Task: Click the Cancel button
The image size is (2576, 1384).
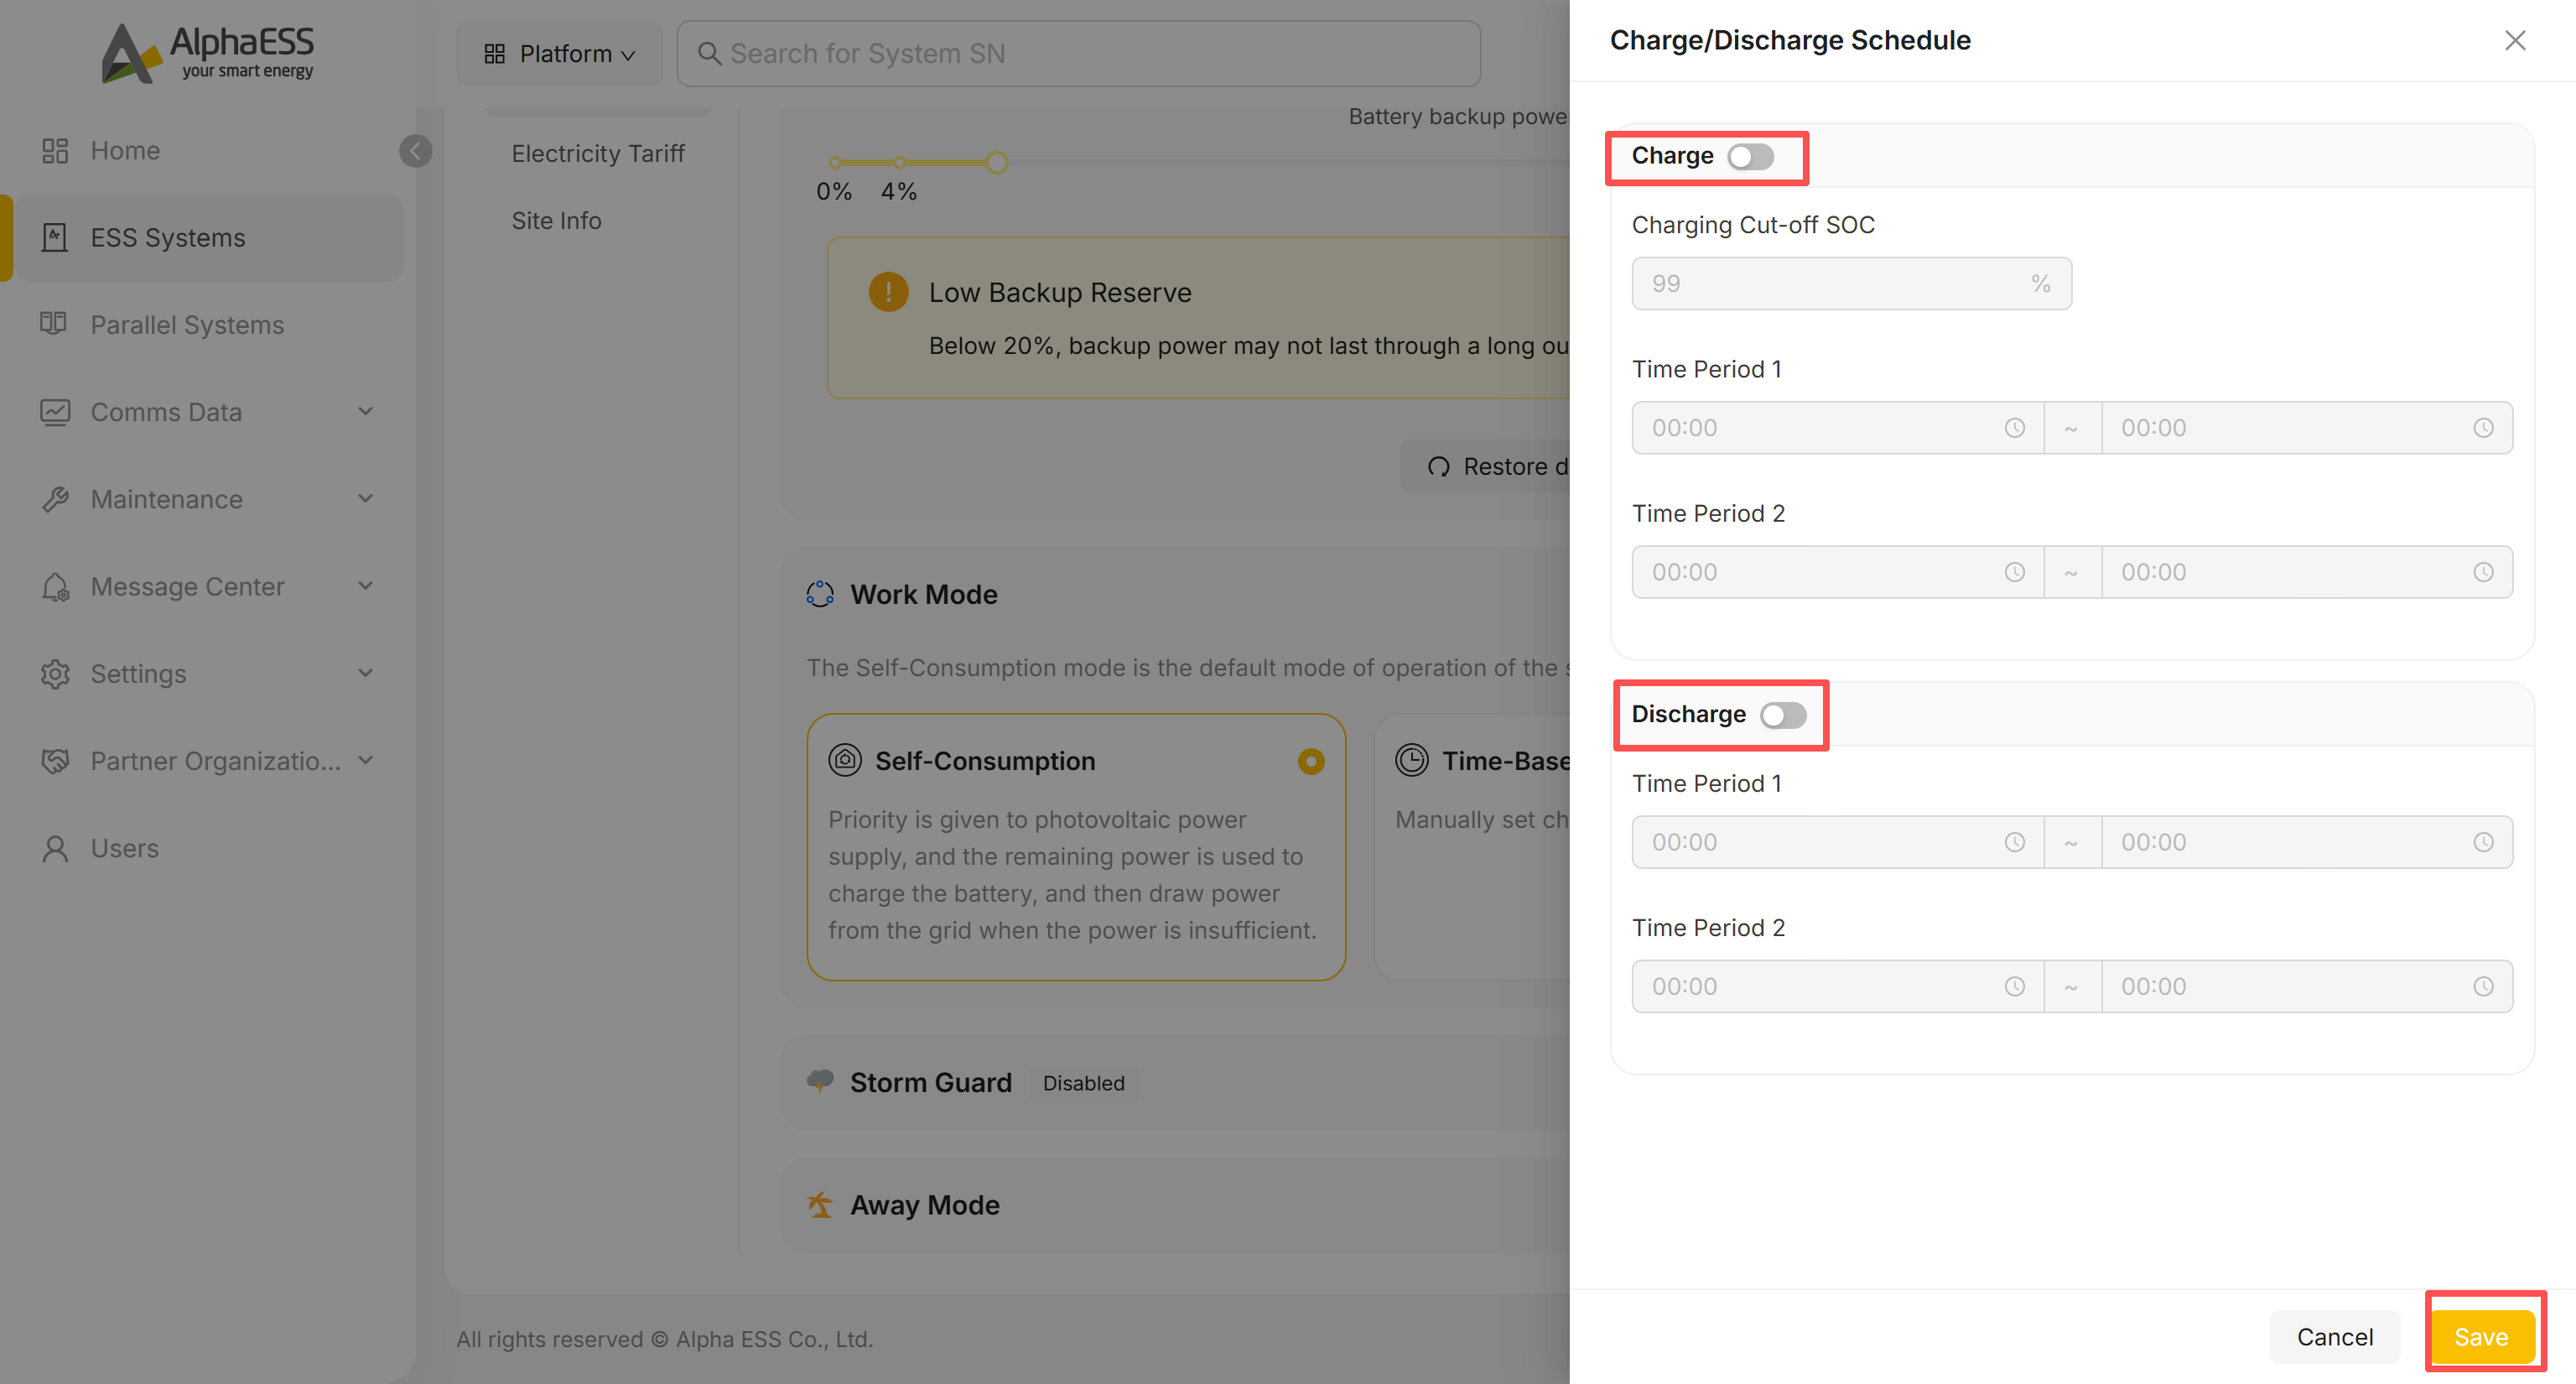Action: pyautogui.click(x=2334, y=1337)
